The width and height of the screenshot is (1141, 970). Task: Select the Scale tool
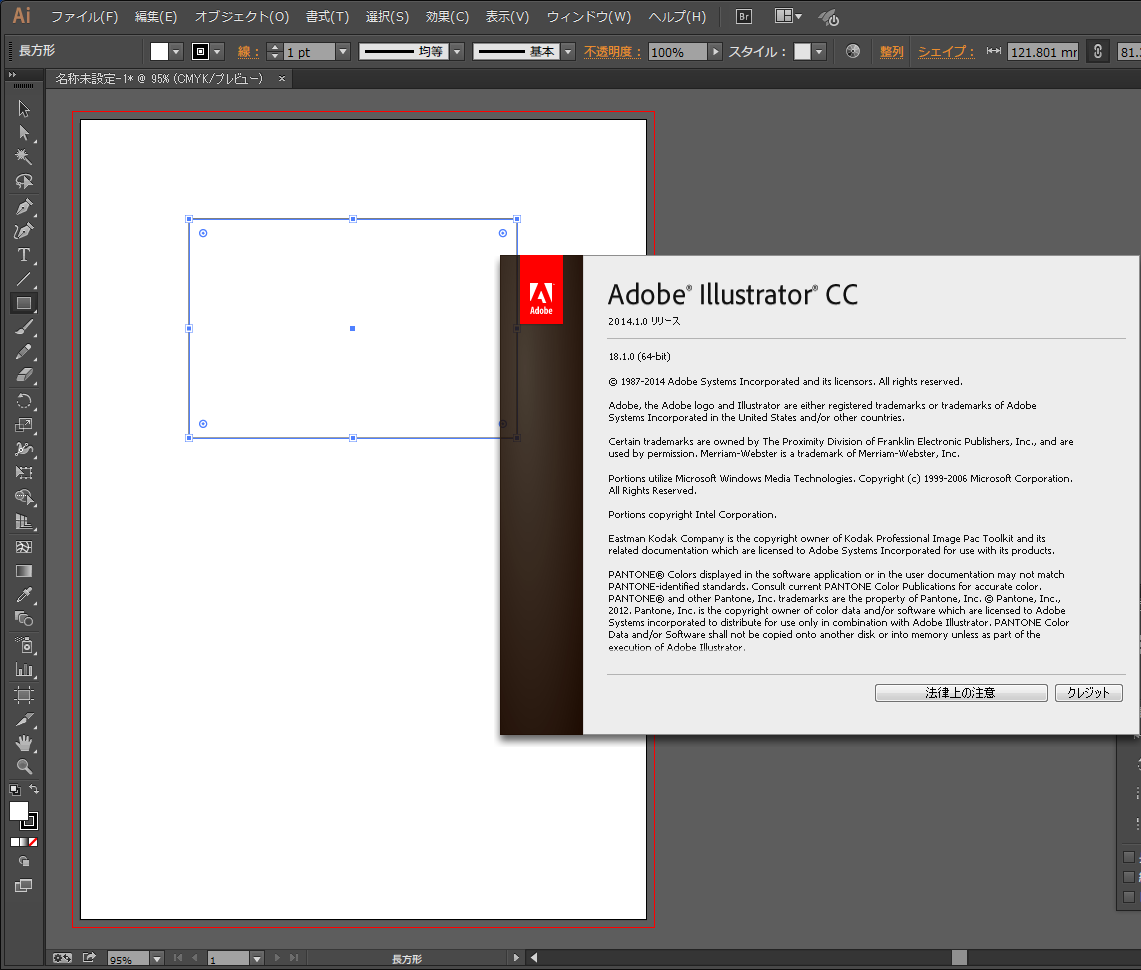(23, 425)
